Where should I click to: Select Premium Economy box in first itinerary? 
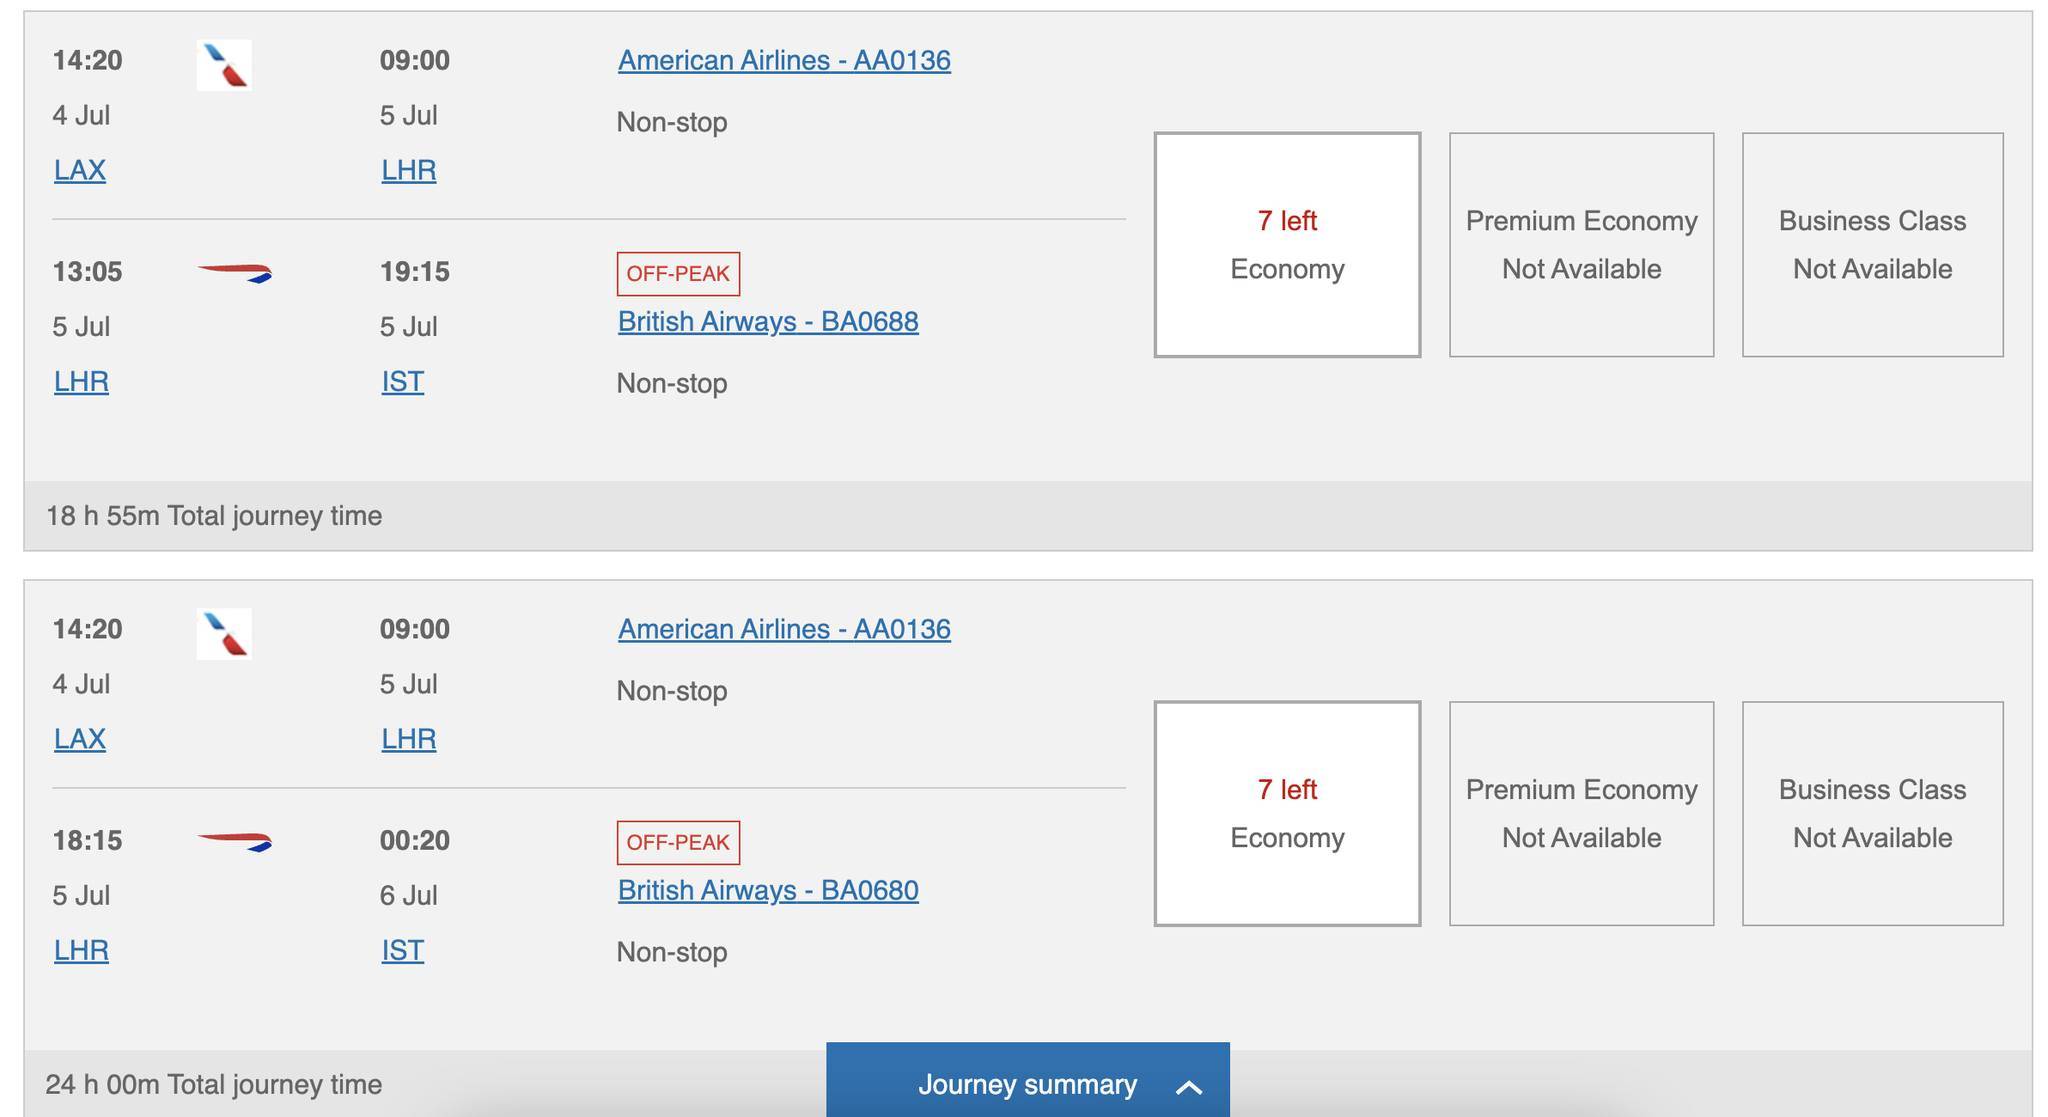click(1581, 245)
